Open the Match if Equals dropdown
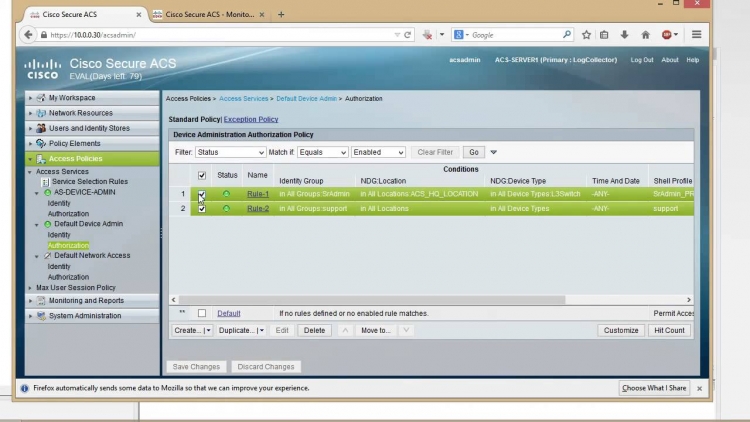 (x=322, y=152)
